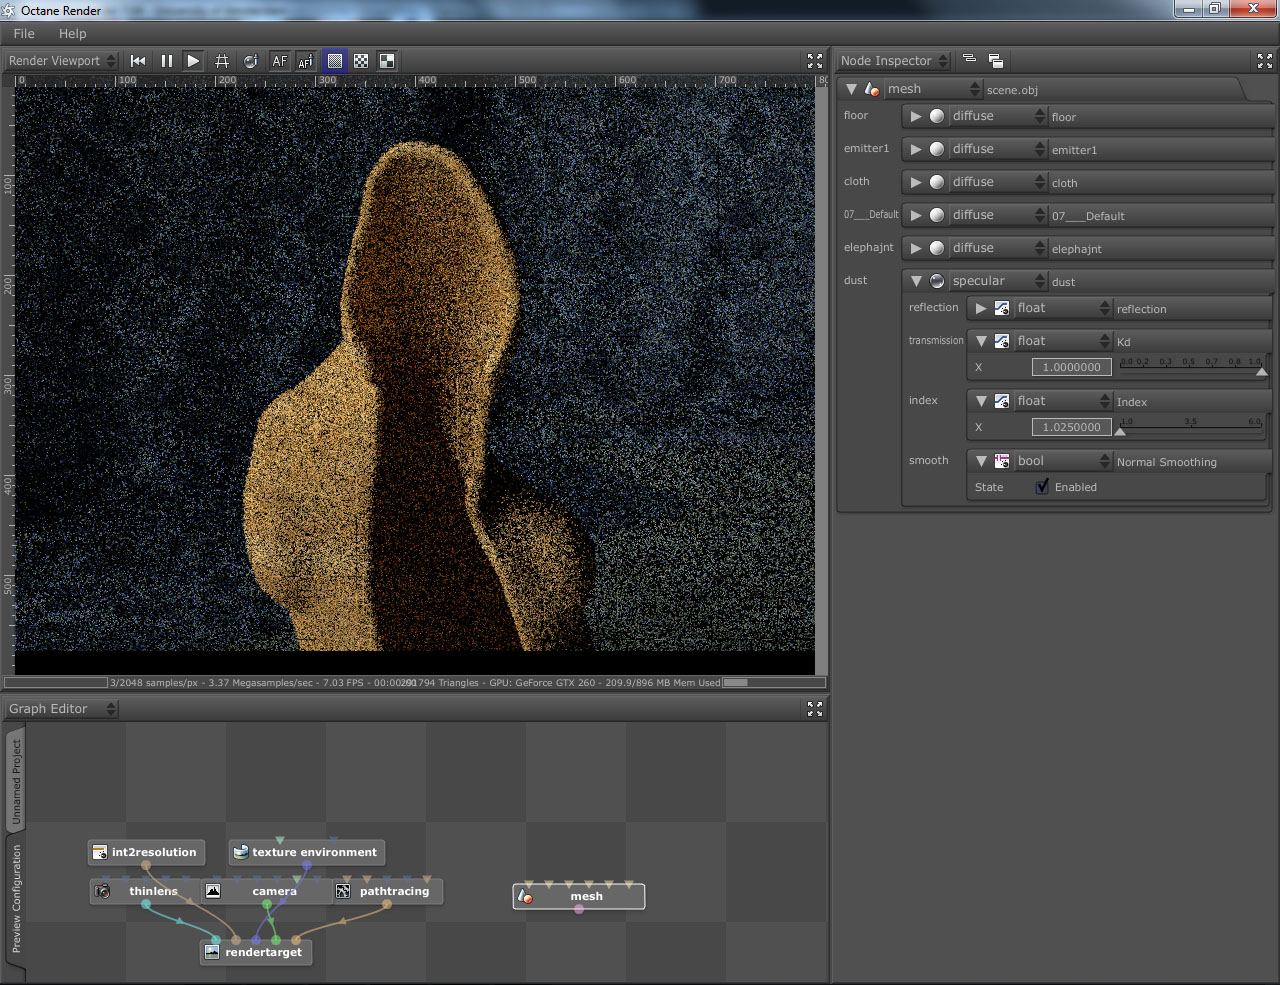Open the Help menu

[x=72, y=33]
